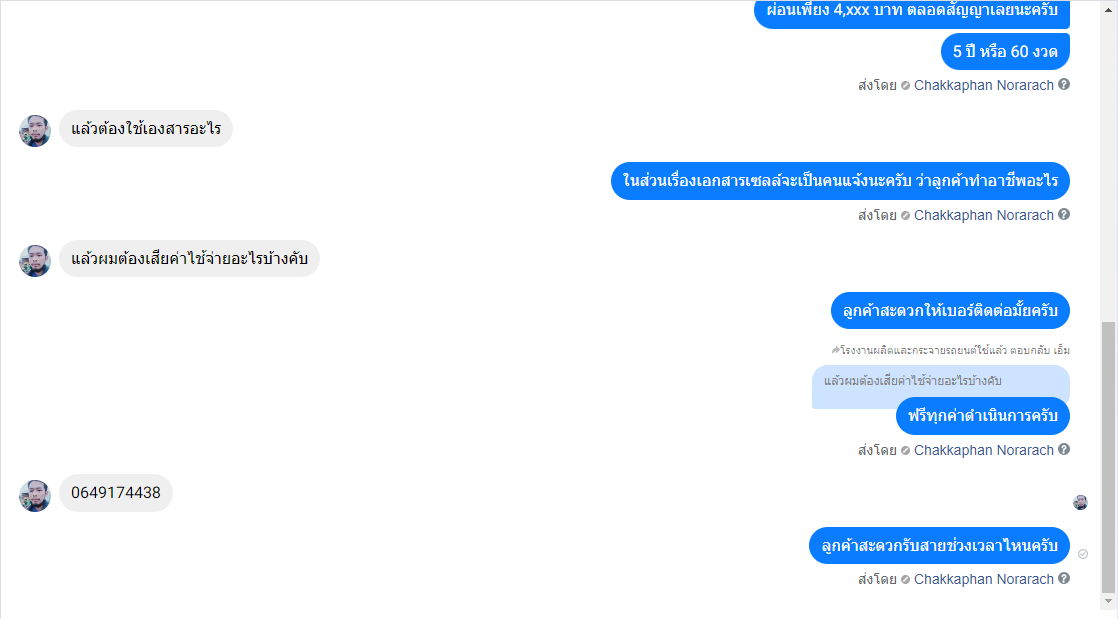Click delivered checkmark icon beside last blue message
This screenshot has height=619, width=1118.
(1083, 554)
